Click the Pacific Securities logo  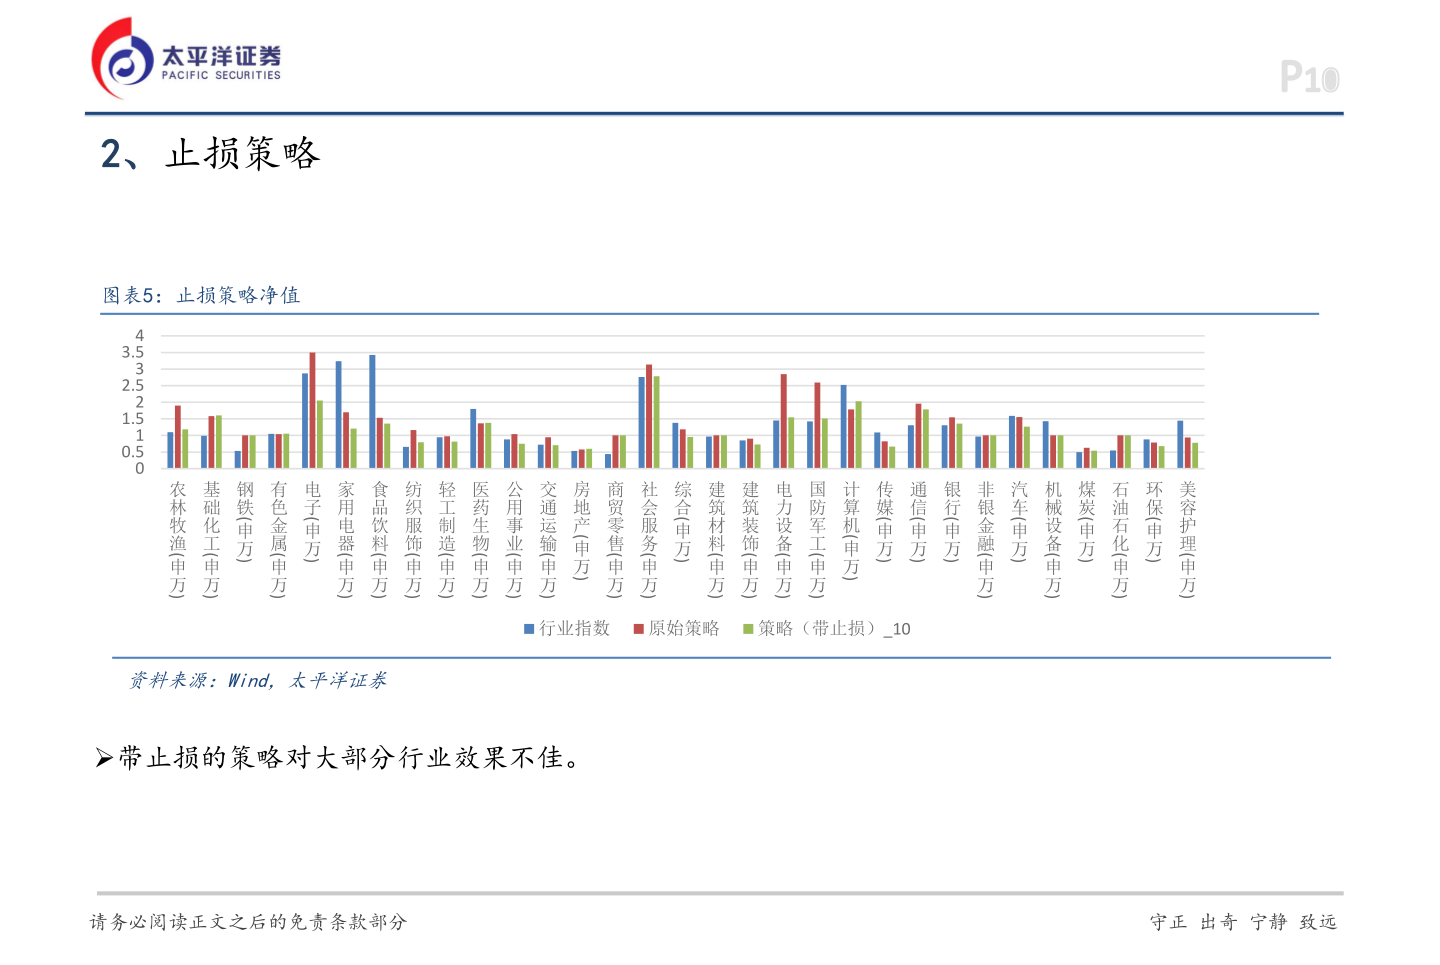click(x=187, y=59)
